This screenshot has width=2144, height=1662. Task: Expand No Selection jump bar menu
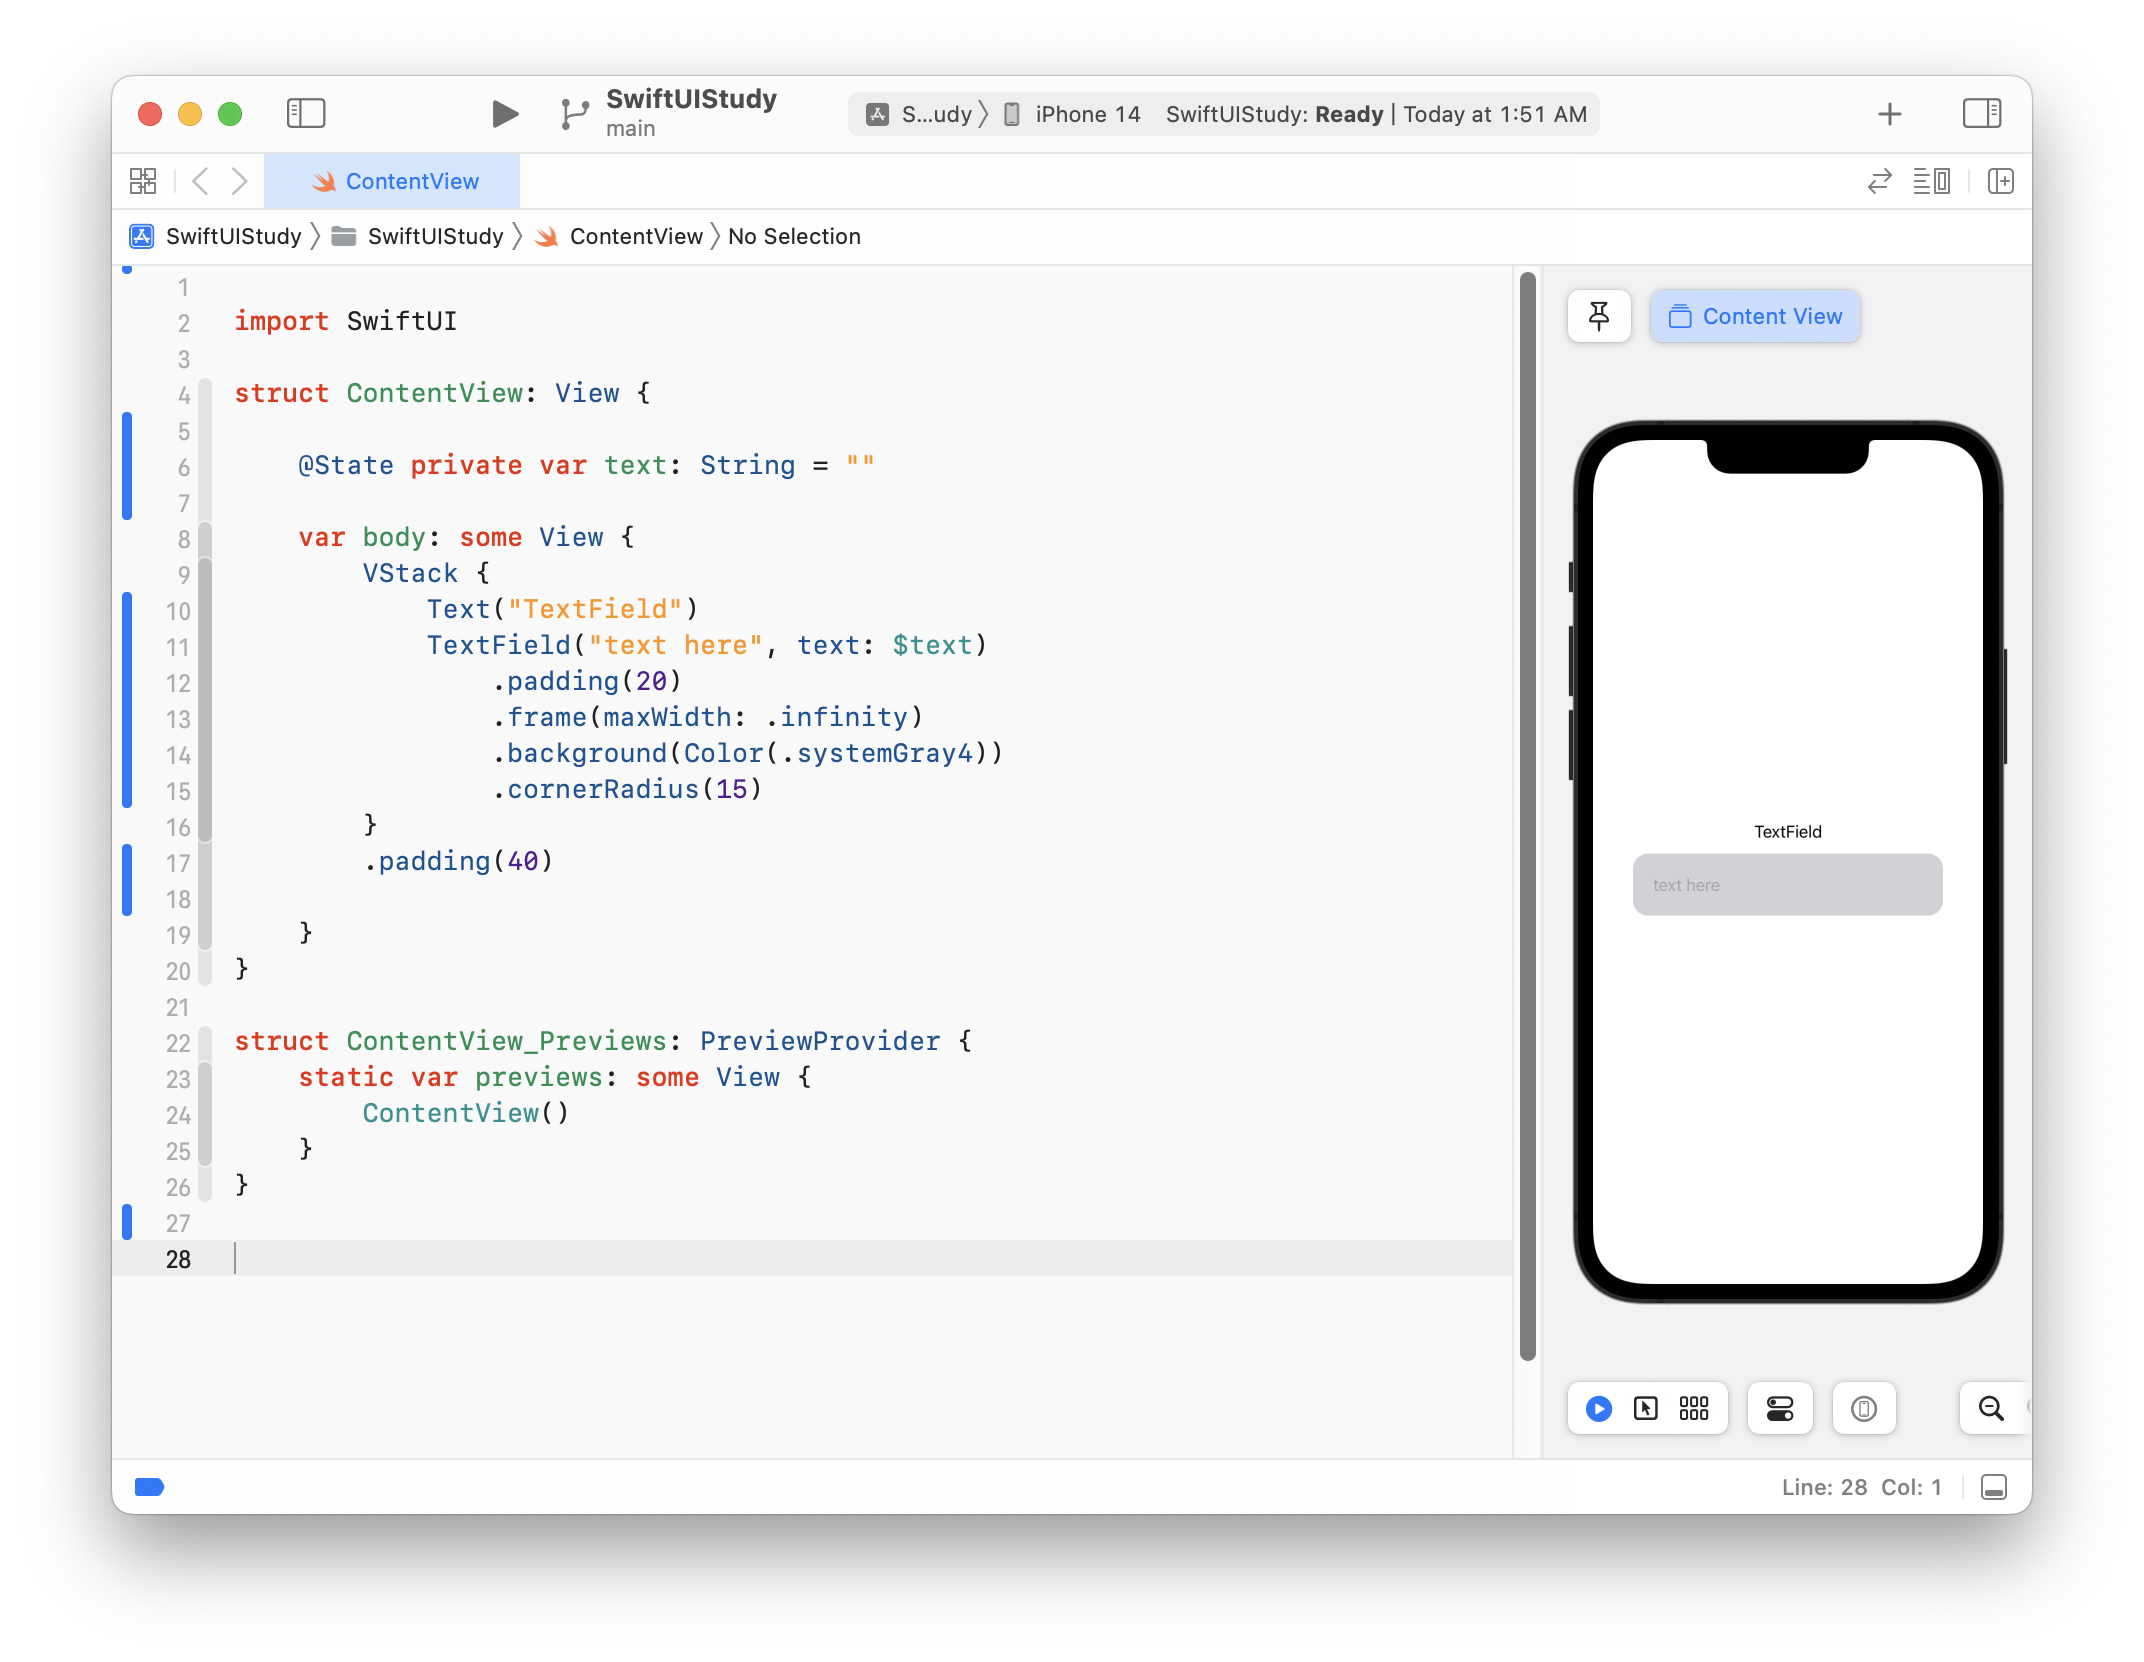click(794, 237)
